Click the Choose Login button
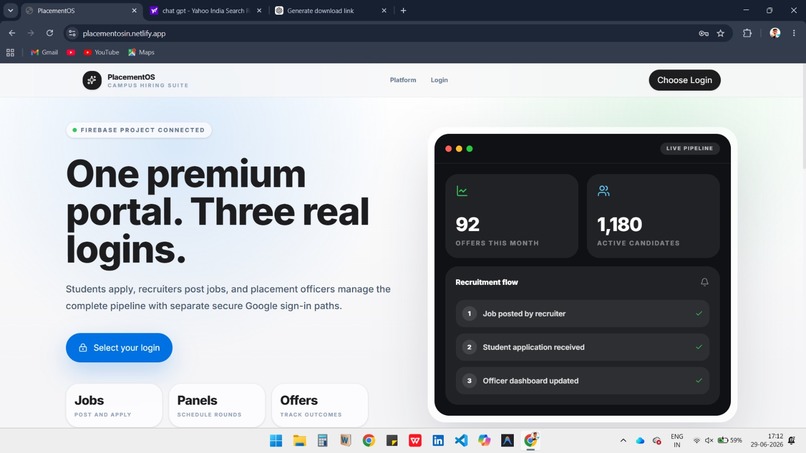The image size is (806, 453). coord(684,80)
